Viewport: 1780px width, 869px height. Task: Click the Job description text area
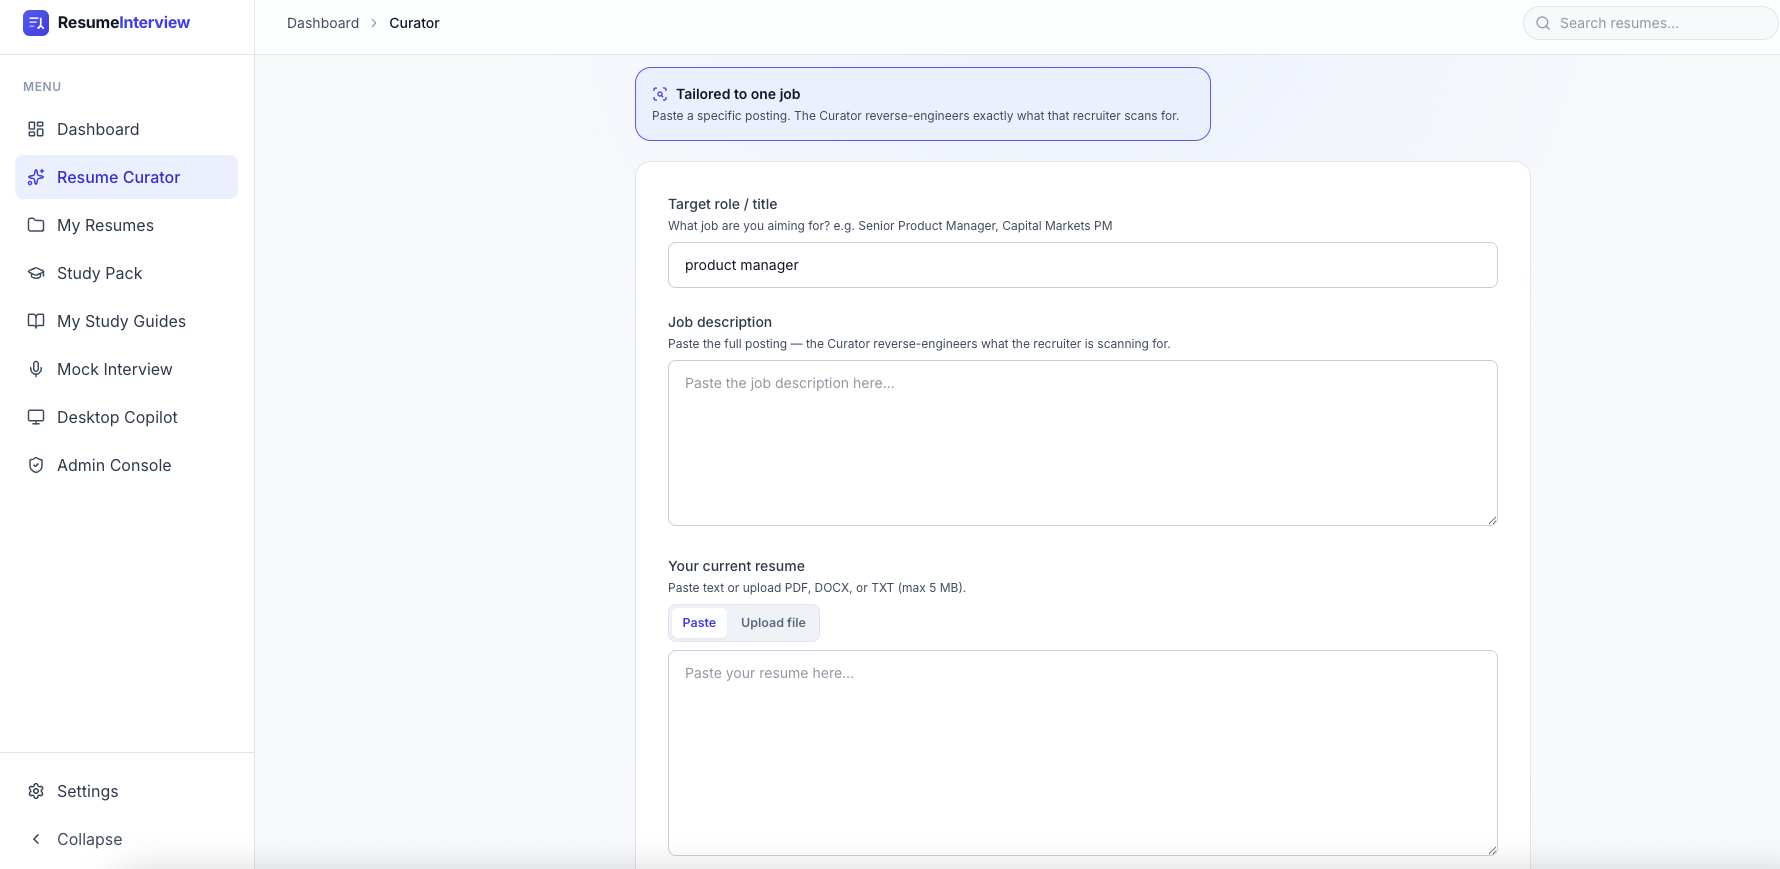(x=1082, y=443)
